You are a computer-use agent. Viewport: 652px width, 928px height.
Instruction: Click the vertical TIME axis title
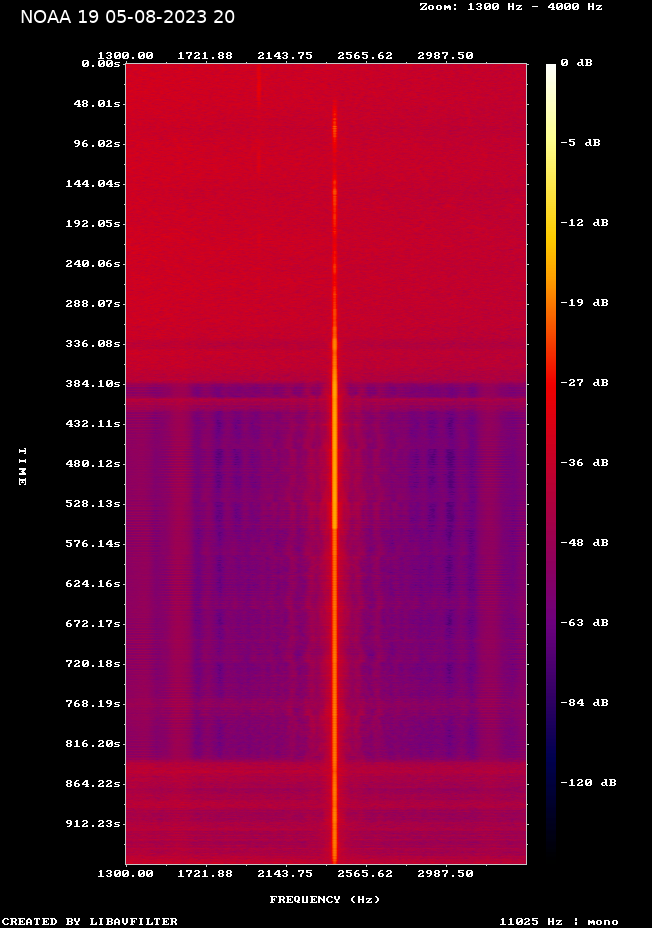coord(22,467)
